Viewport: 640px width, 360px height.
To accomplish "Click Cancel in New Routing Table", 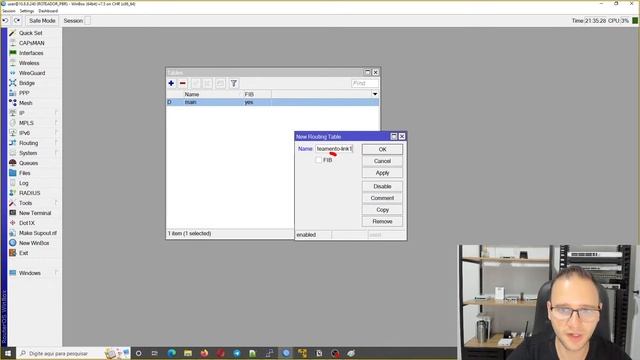I will pyautogui.click(x=382, y=161).
